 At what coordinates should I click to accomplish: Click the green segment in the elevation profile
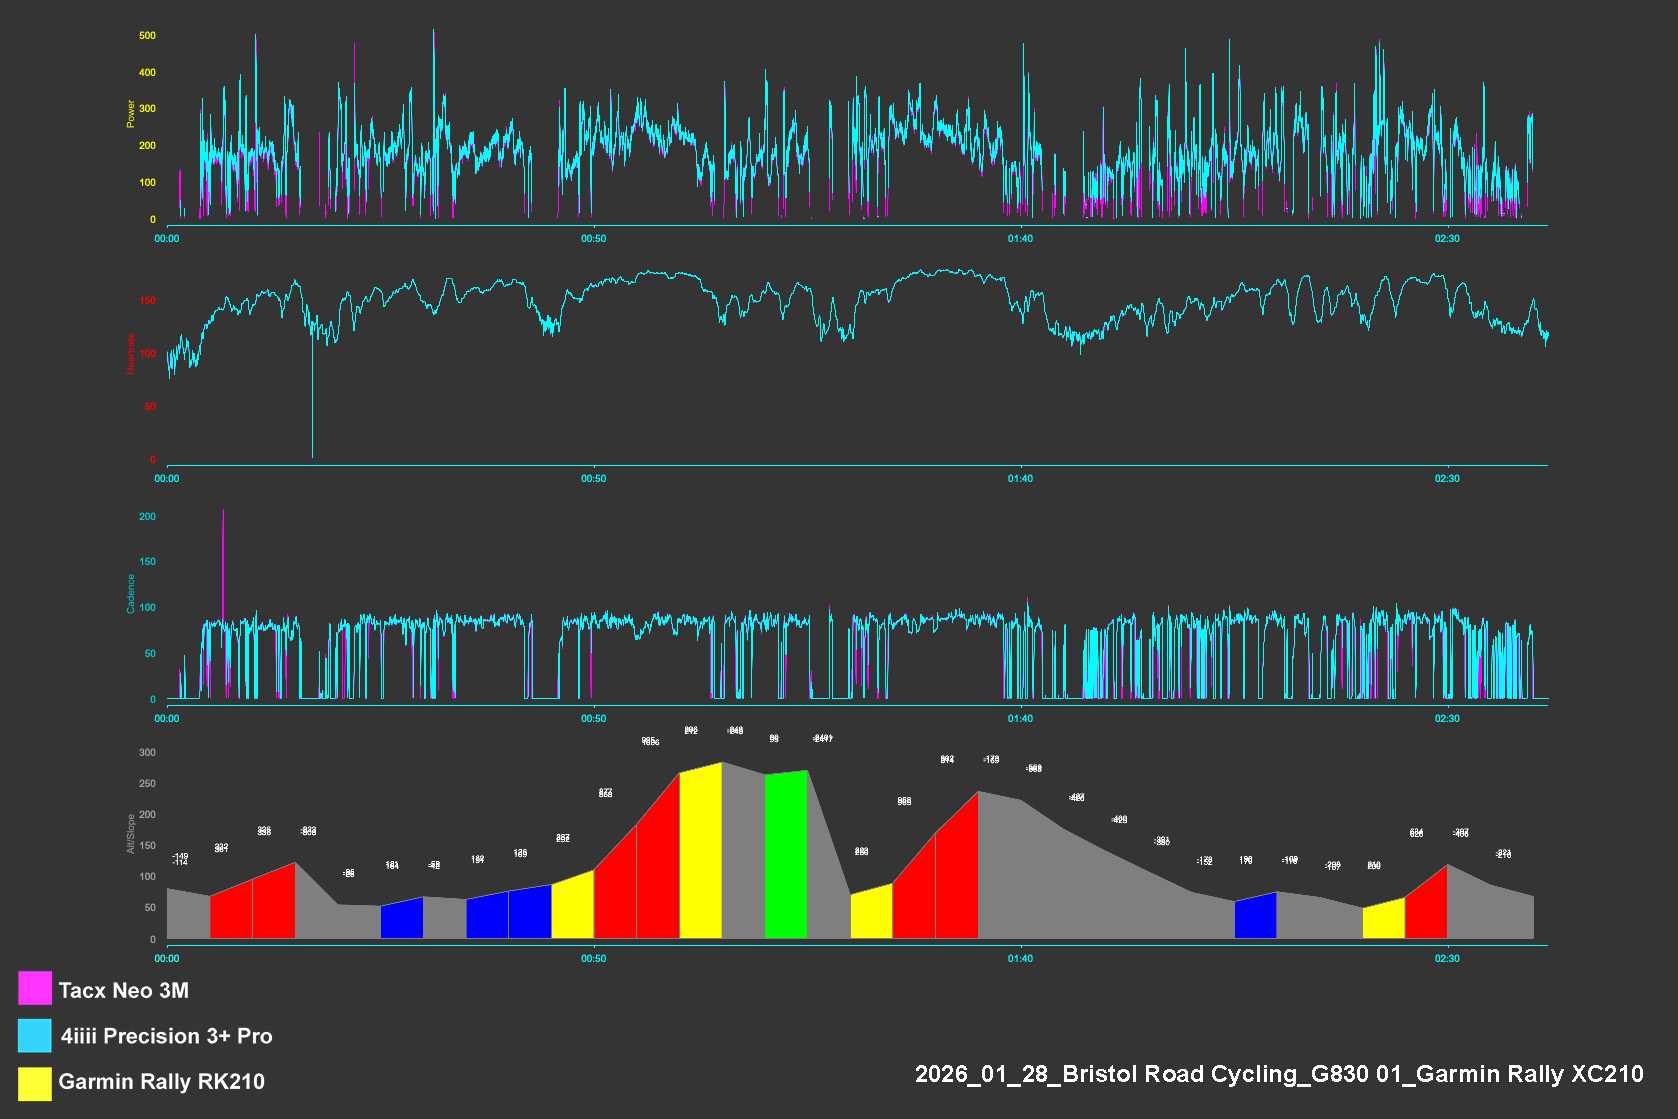coord(786,856)
